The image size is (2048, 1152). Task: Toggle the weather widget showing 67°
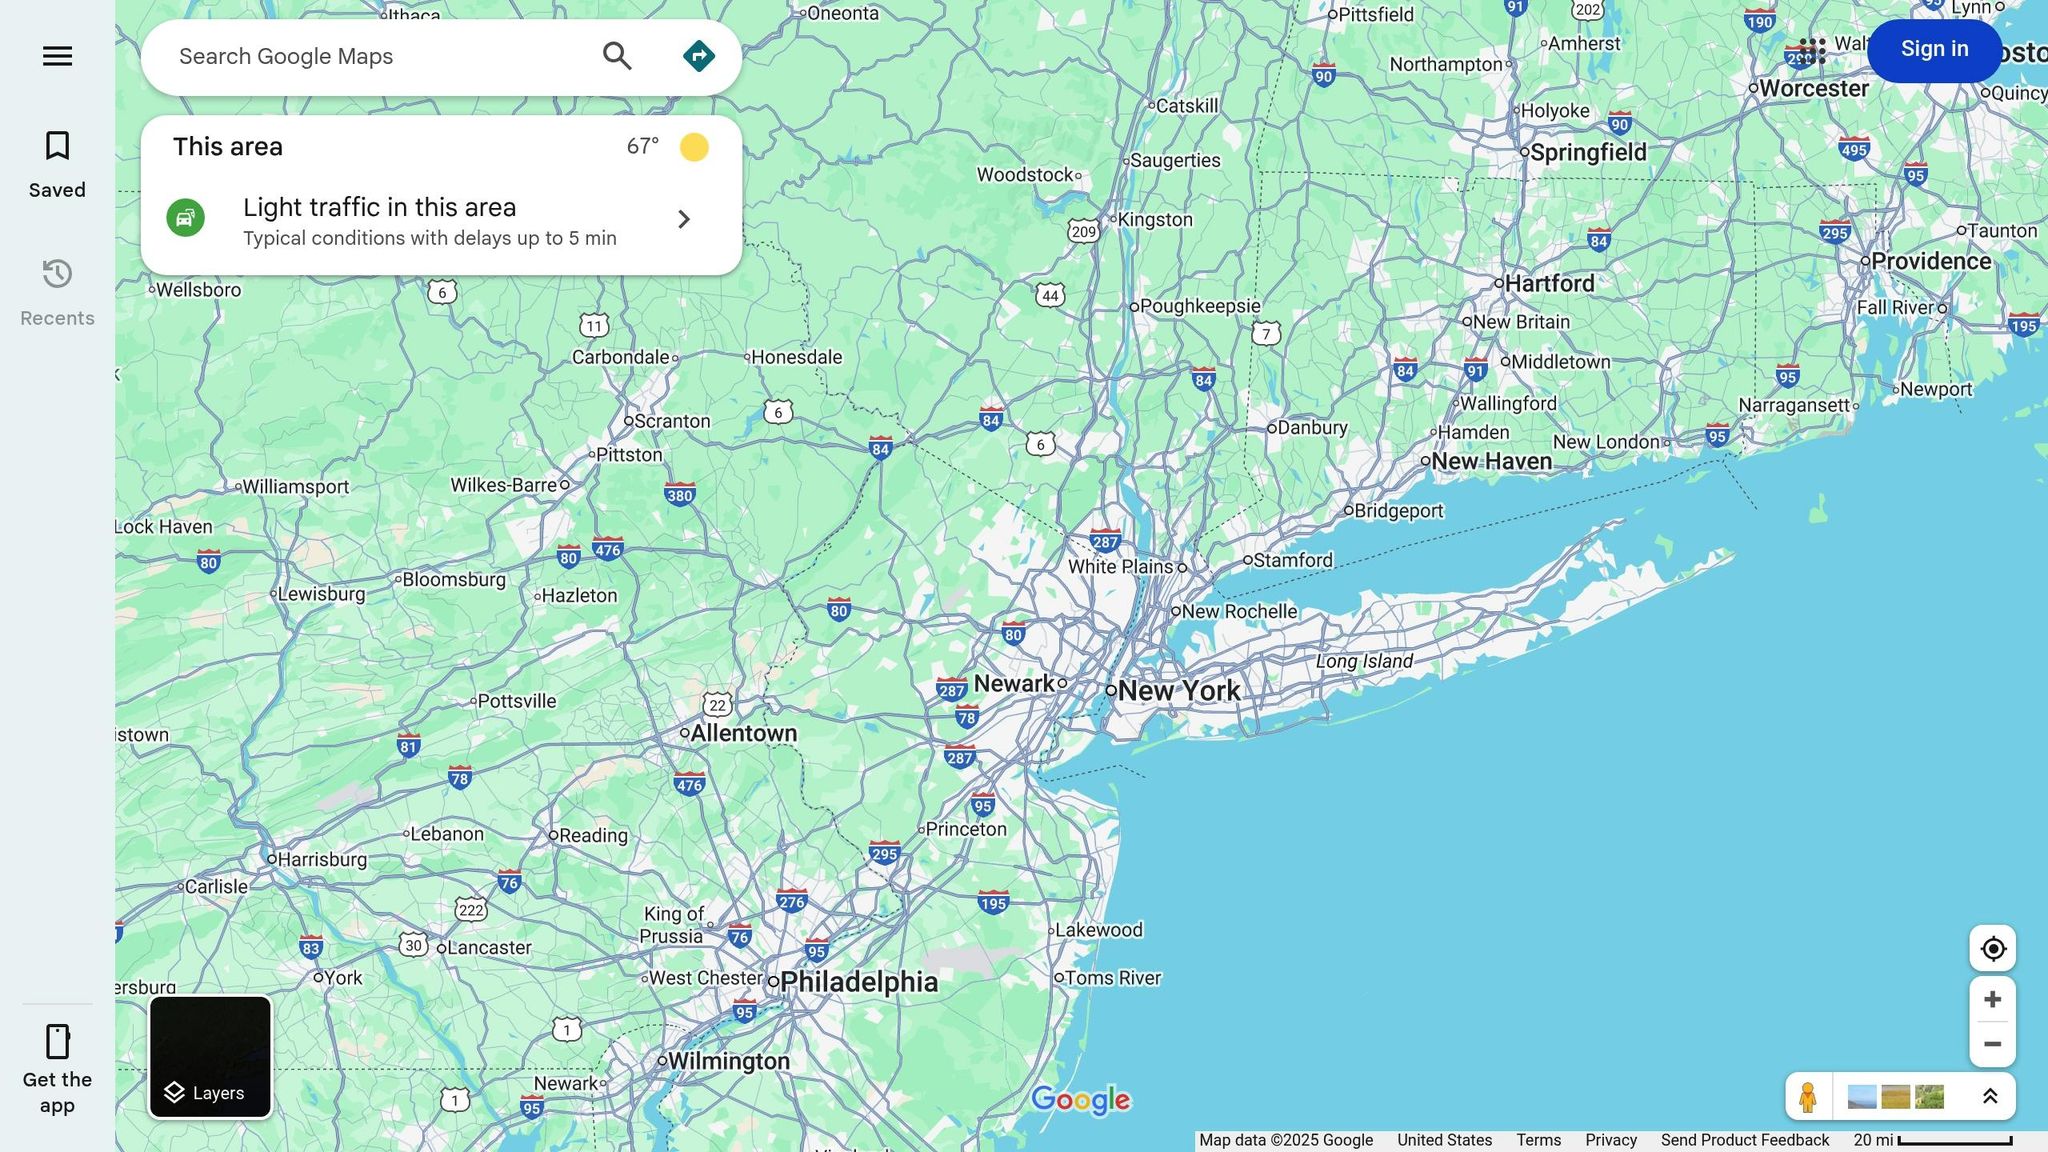pyautogui.click(x=694, y=146)
